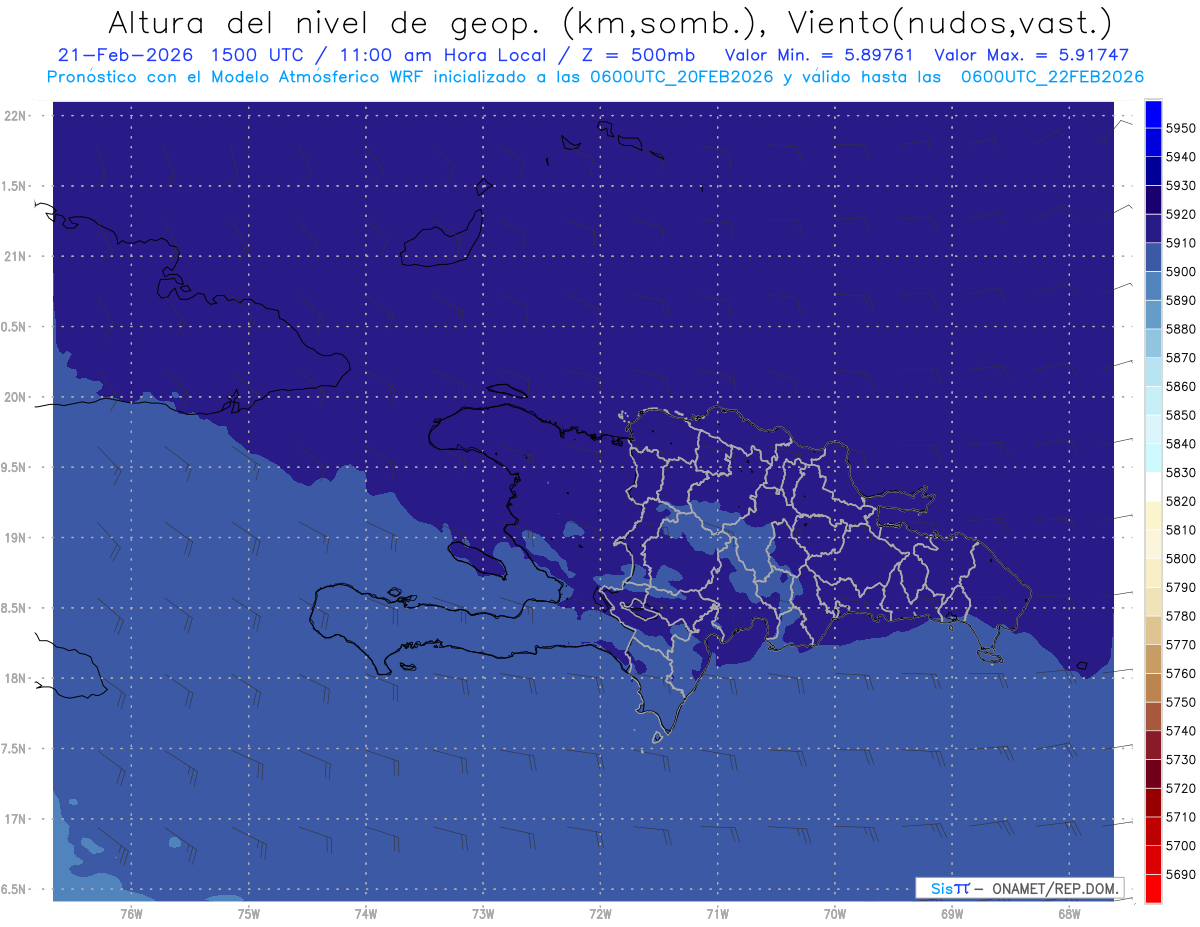Screen dimensions: 1200x927
Task: Click the '74W' longitude label
Action: [x=366, y=914]
